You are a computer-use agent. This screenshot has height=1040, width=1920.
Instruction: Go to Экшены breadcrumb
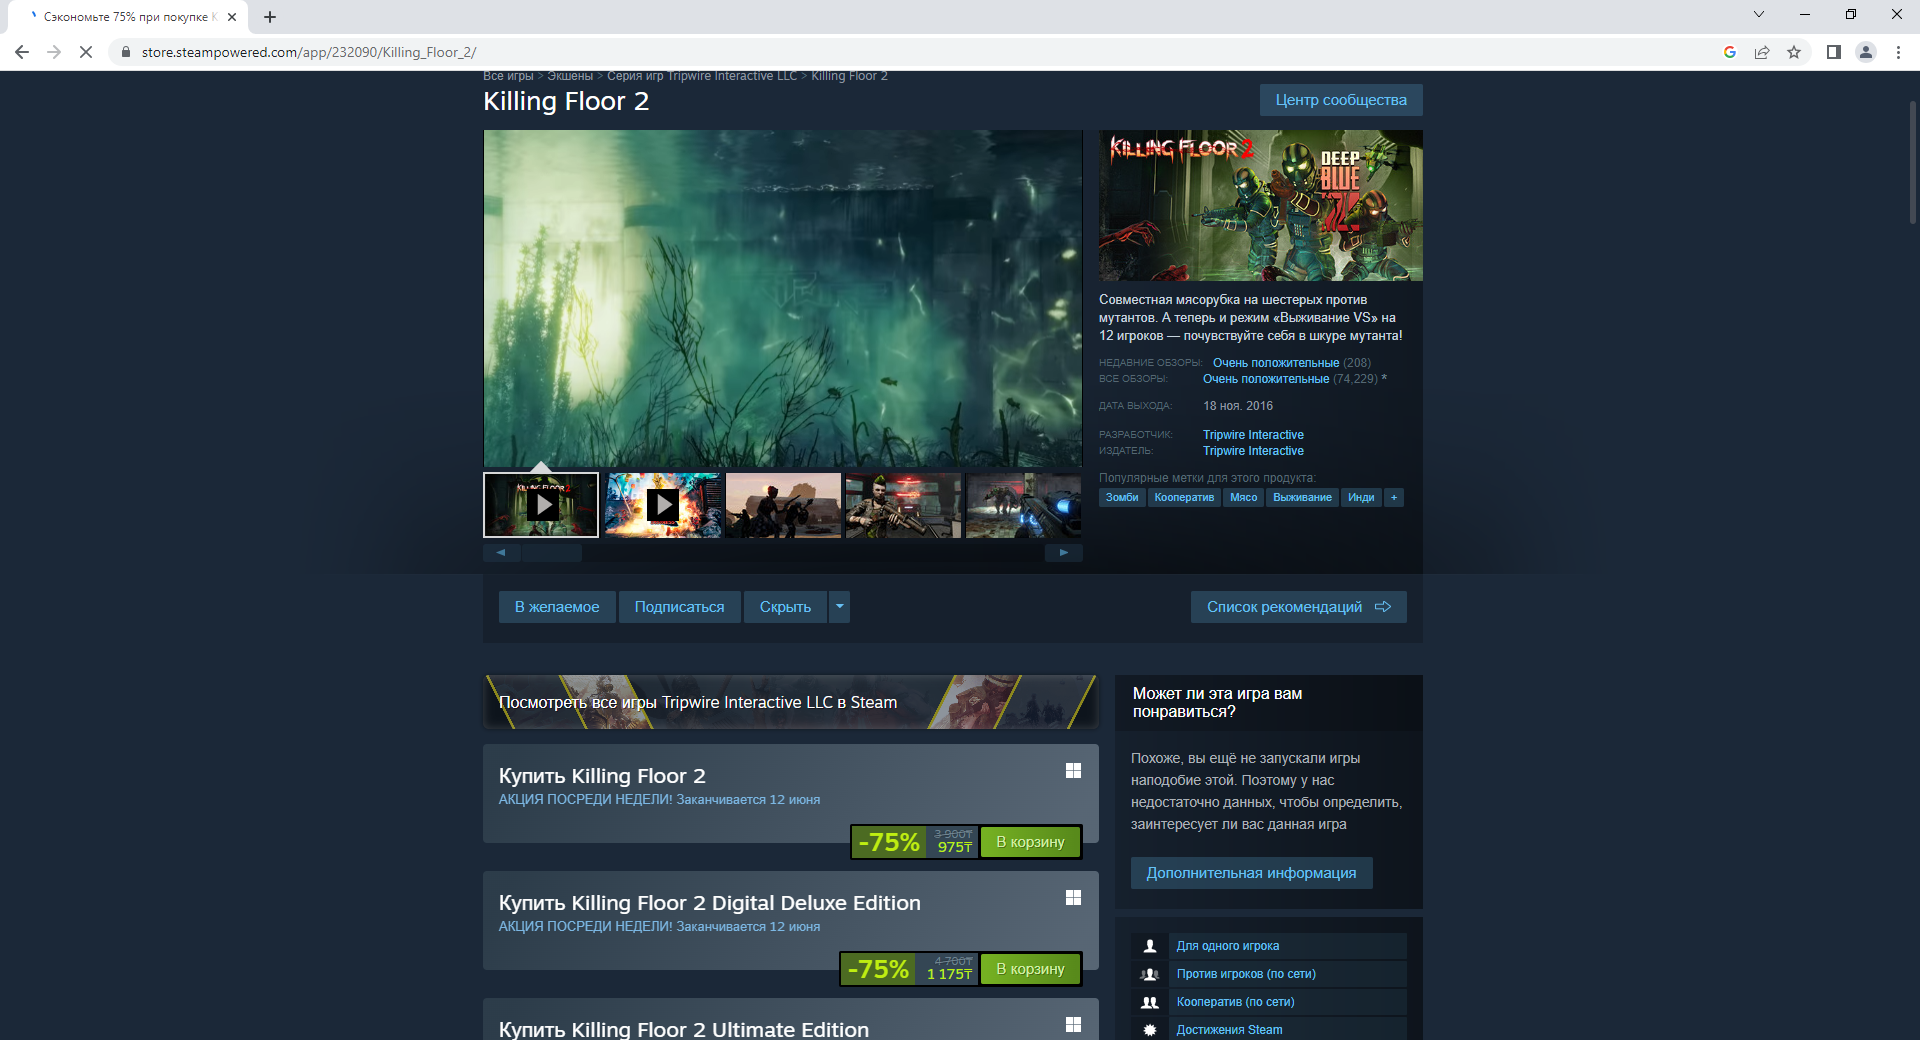[570, 76]
